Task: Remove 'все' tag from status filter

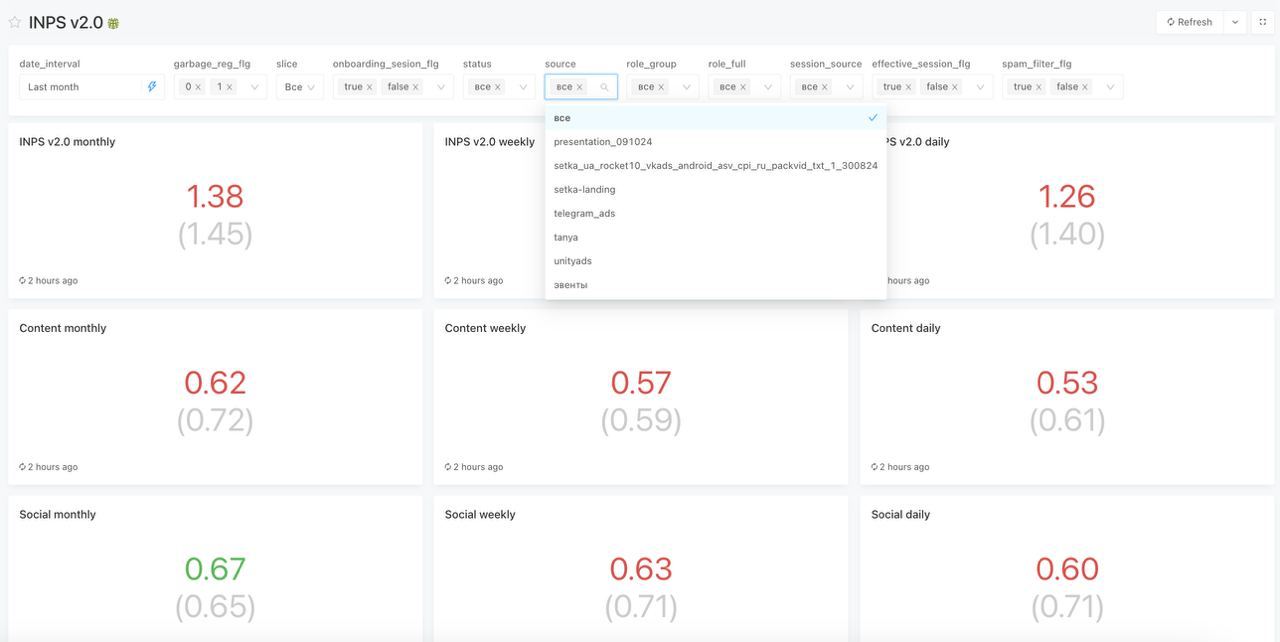Action: 498,87
